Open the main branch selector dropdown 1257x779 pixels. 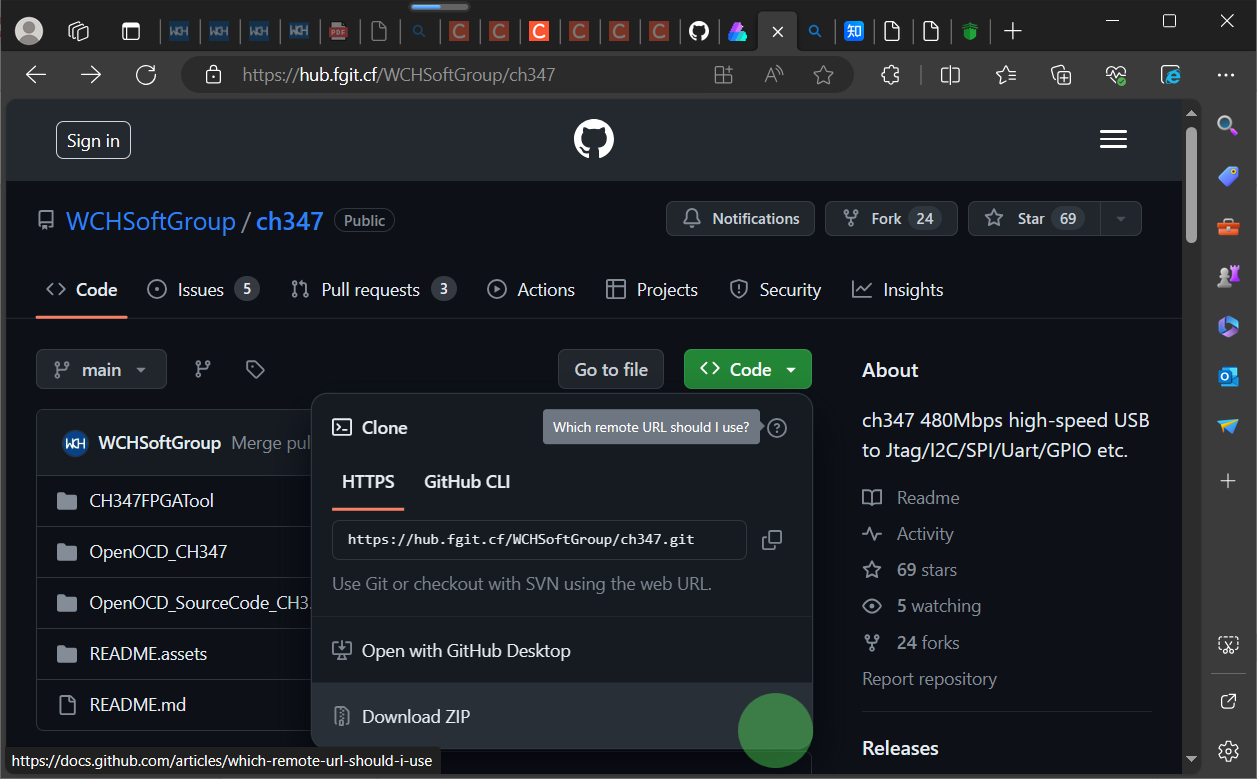point(101,370)
